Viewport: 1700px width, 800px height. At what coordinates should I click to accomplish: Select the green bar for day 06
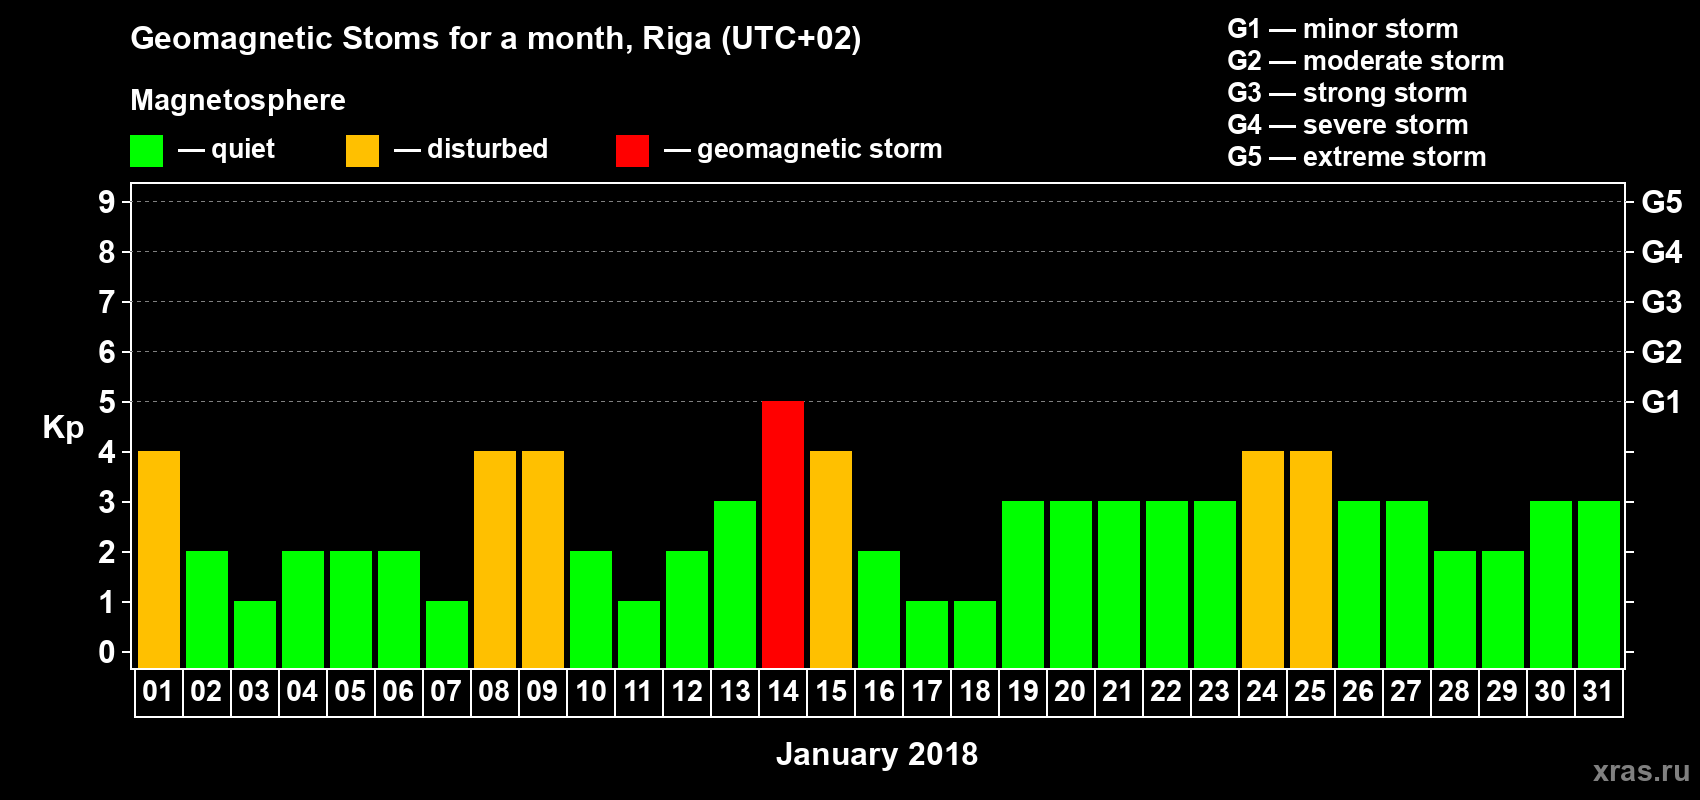coord(399,609)
